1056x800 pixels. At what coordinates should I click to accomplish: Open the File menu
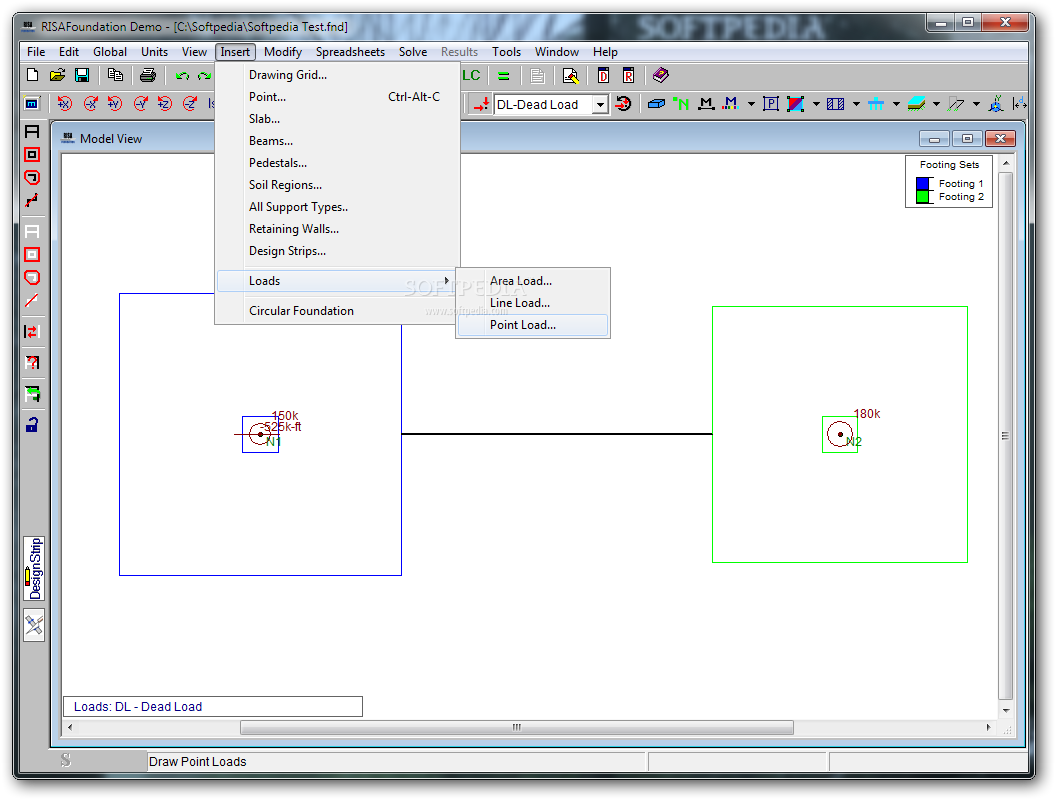click(x=36, y=52)
